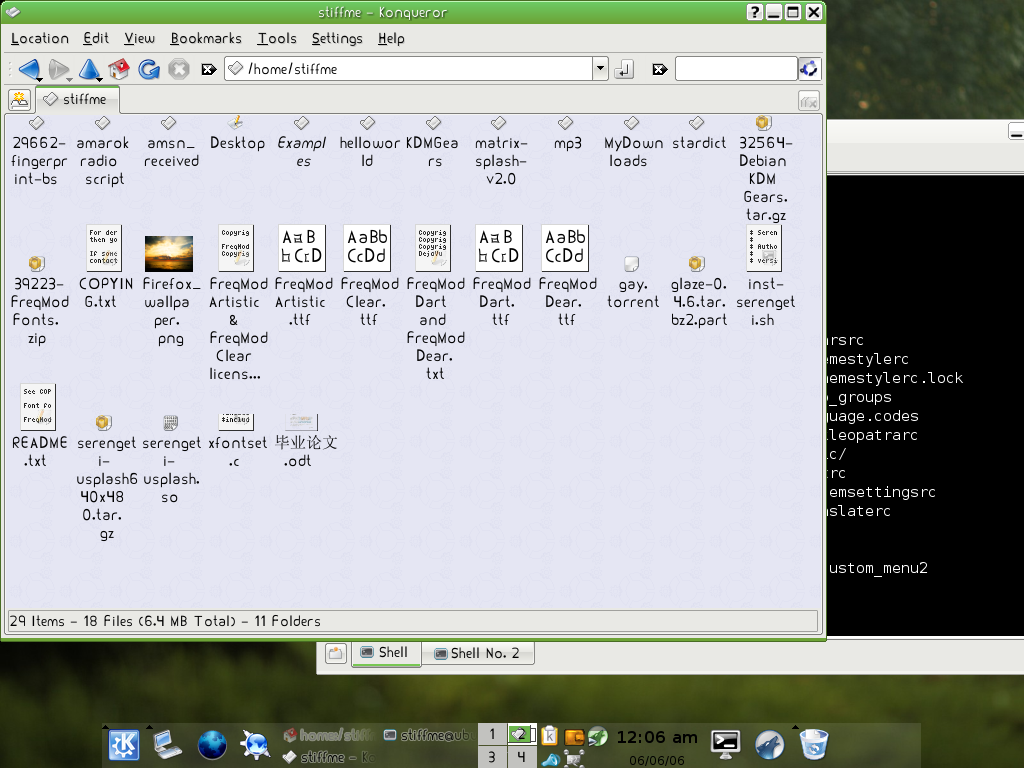Click the empty search field in toolbar
The height and width of the screenshot is (768, 1024).
(x=736, y=69)
